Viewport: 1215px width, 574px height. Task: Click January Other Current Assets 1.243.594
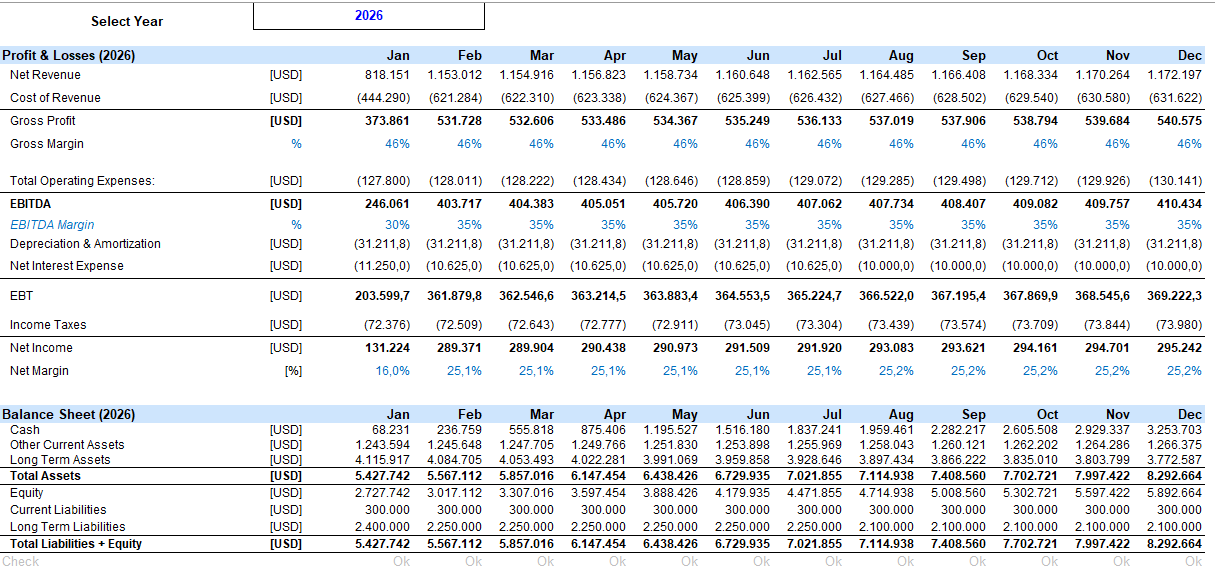tap(382, 445)
